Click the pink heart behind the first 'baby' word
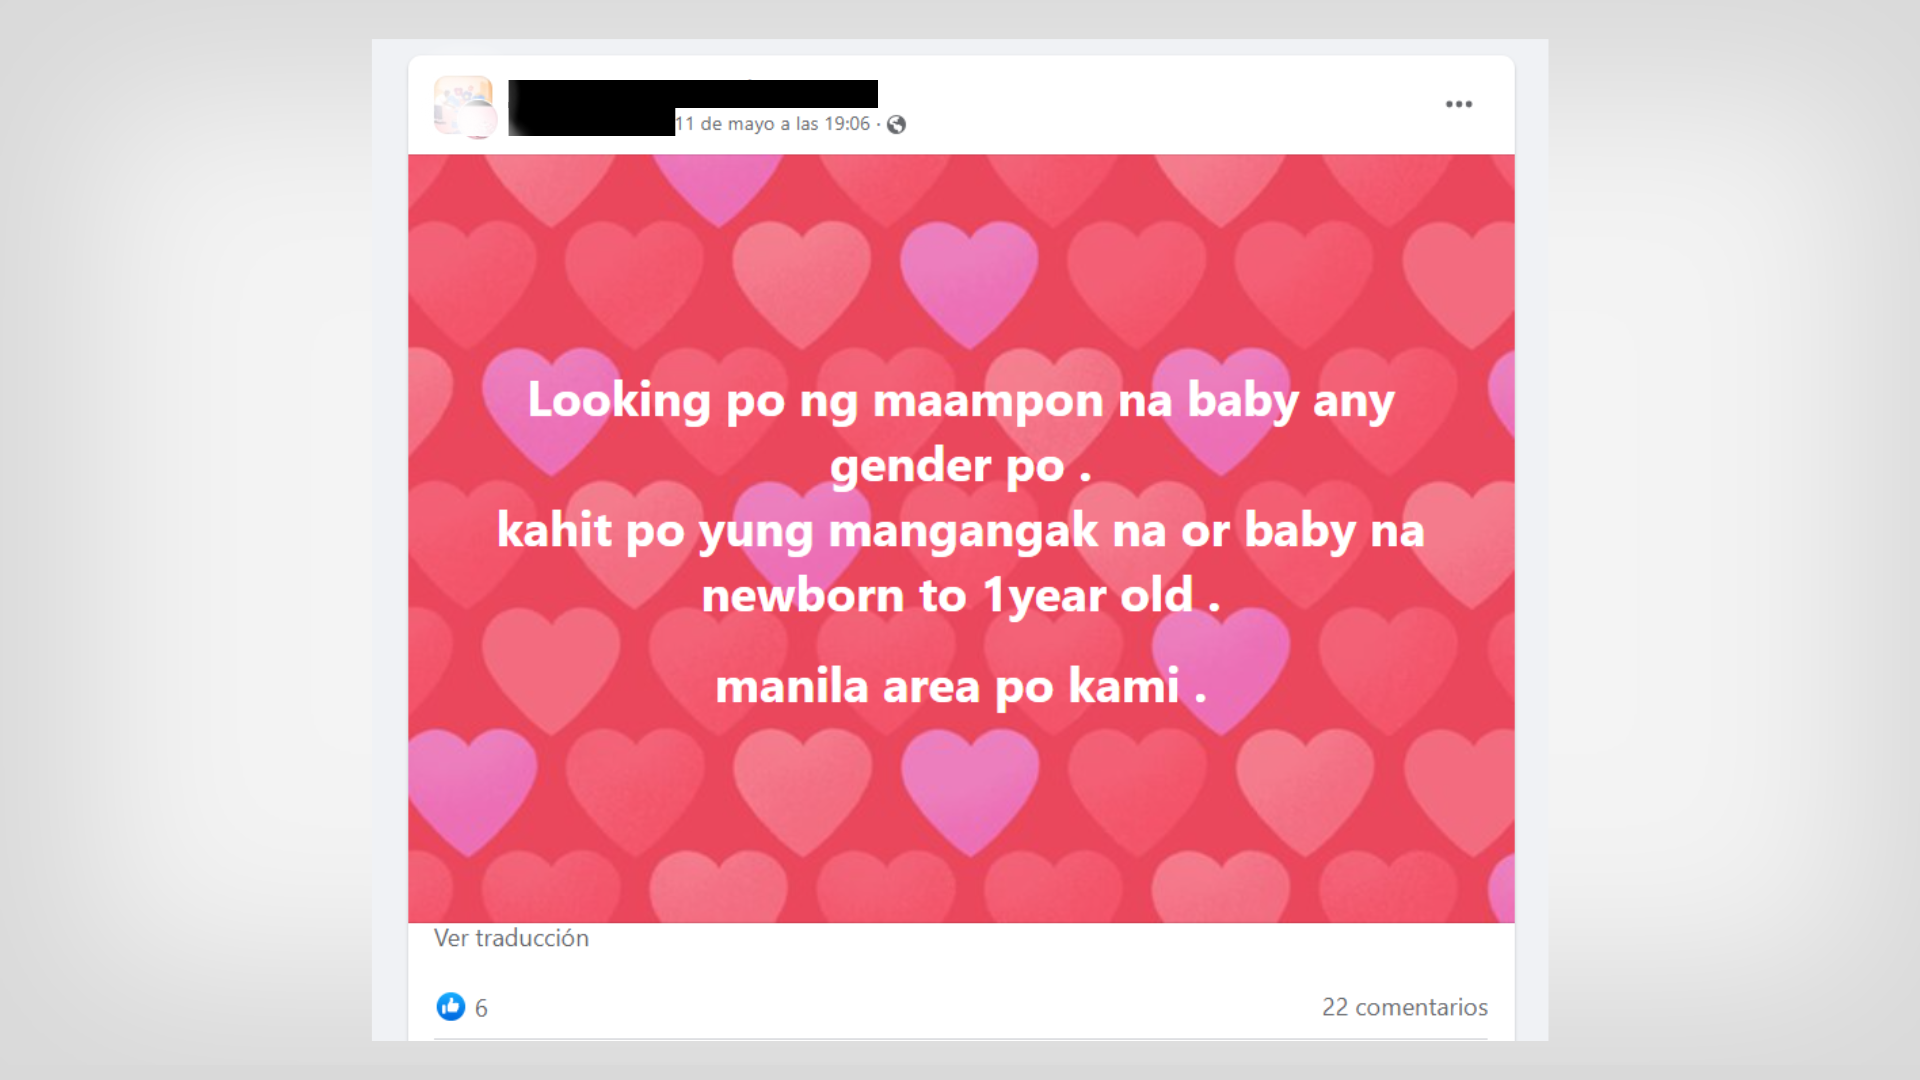The width and height of the screenshot is (1920, 1080). [1220, 408]
